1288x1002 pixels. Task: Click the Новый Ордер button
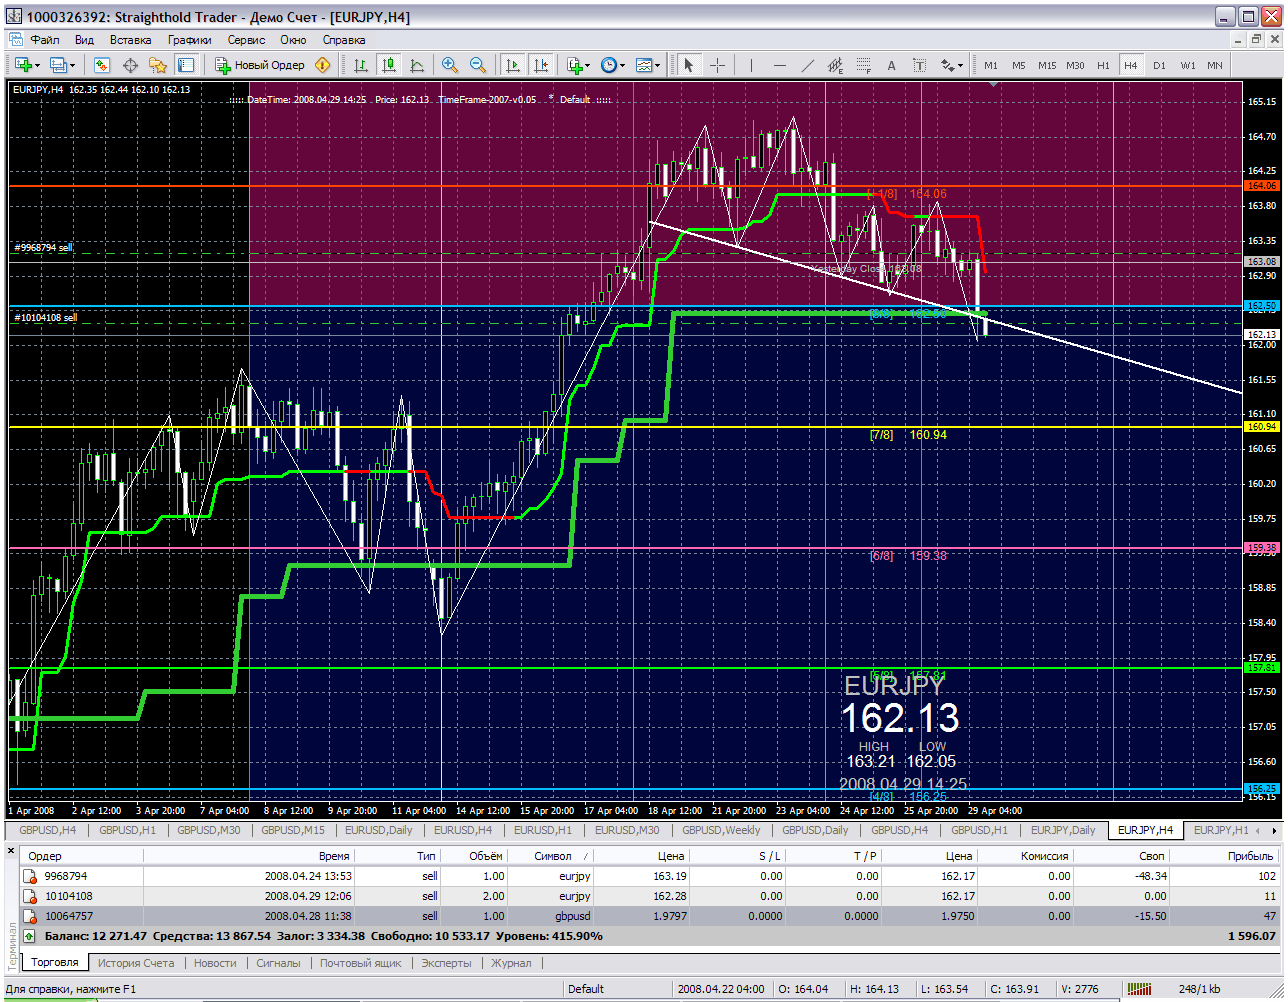click(x=260, y=65)
